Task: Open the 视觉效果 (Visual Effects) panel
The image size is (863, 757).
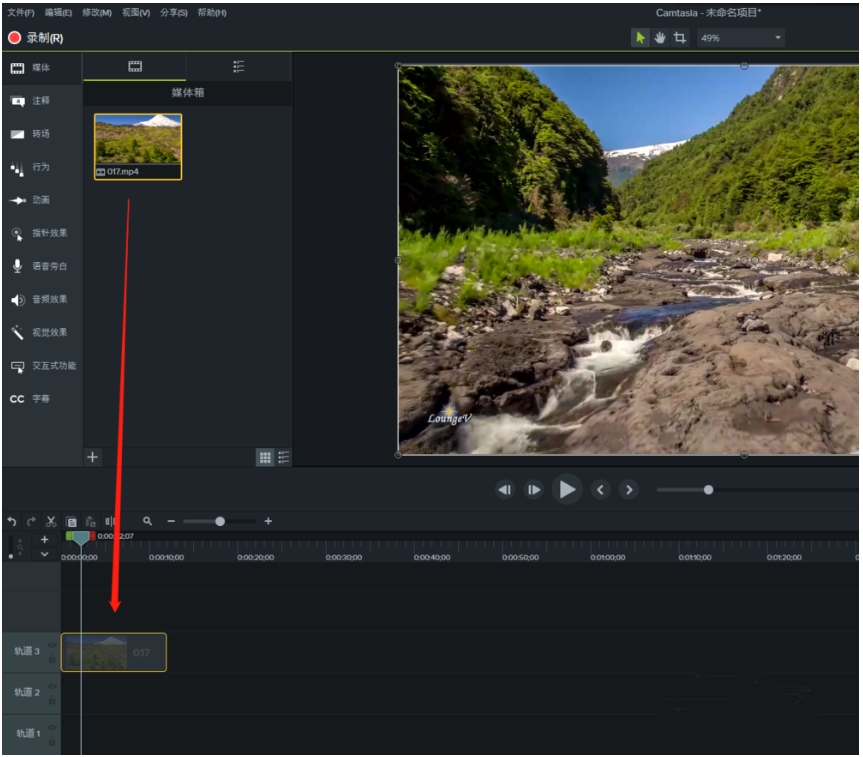Action: click(45, 332)
